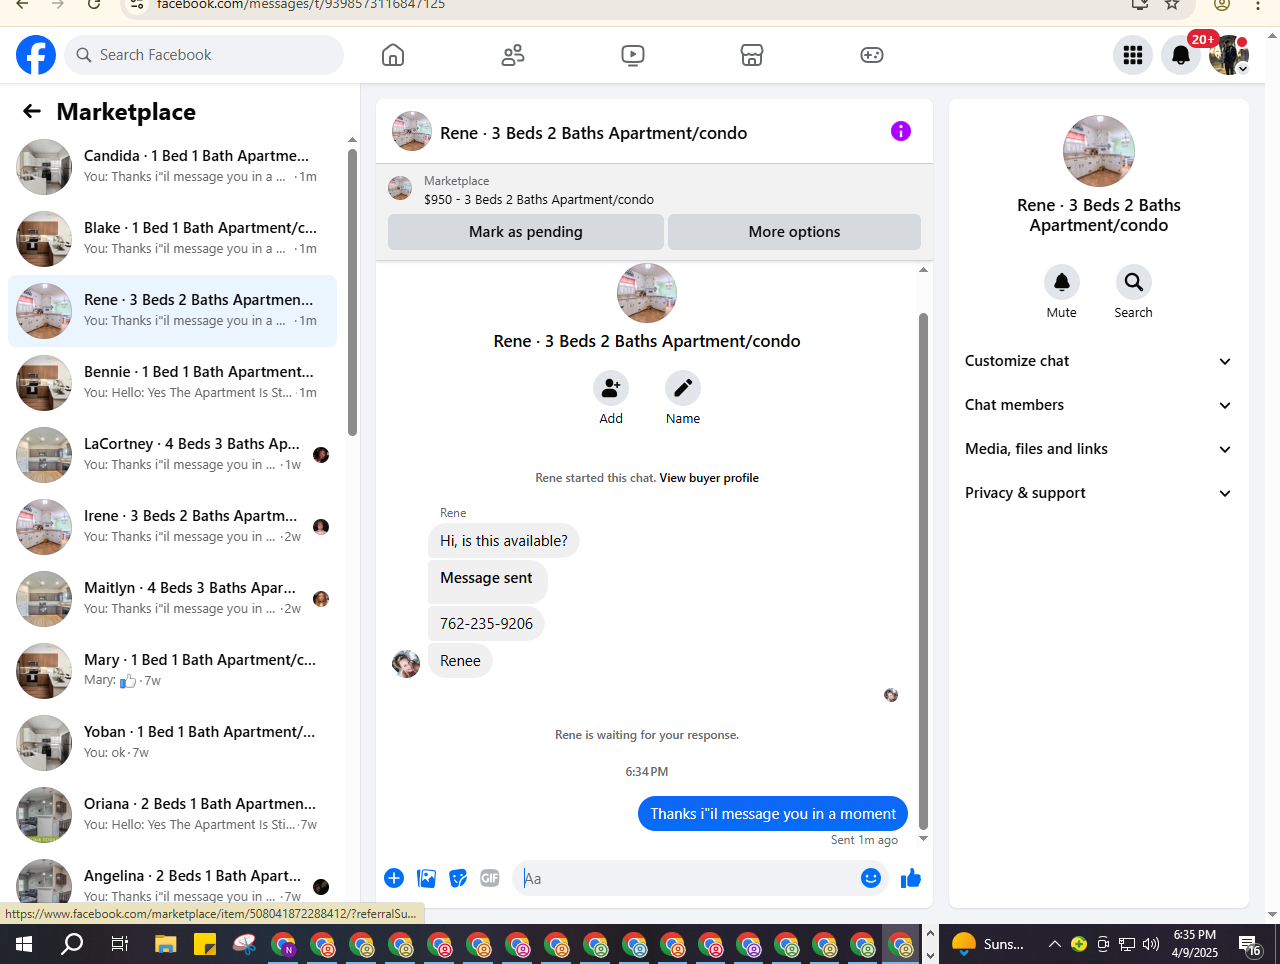This screenshot has width=1280, height=964.
Task: Click More options button
Action: coord(794,232)
